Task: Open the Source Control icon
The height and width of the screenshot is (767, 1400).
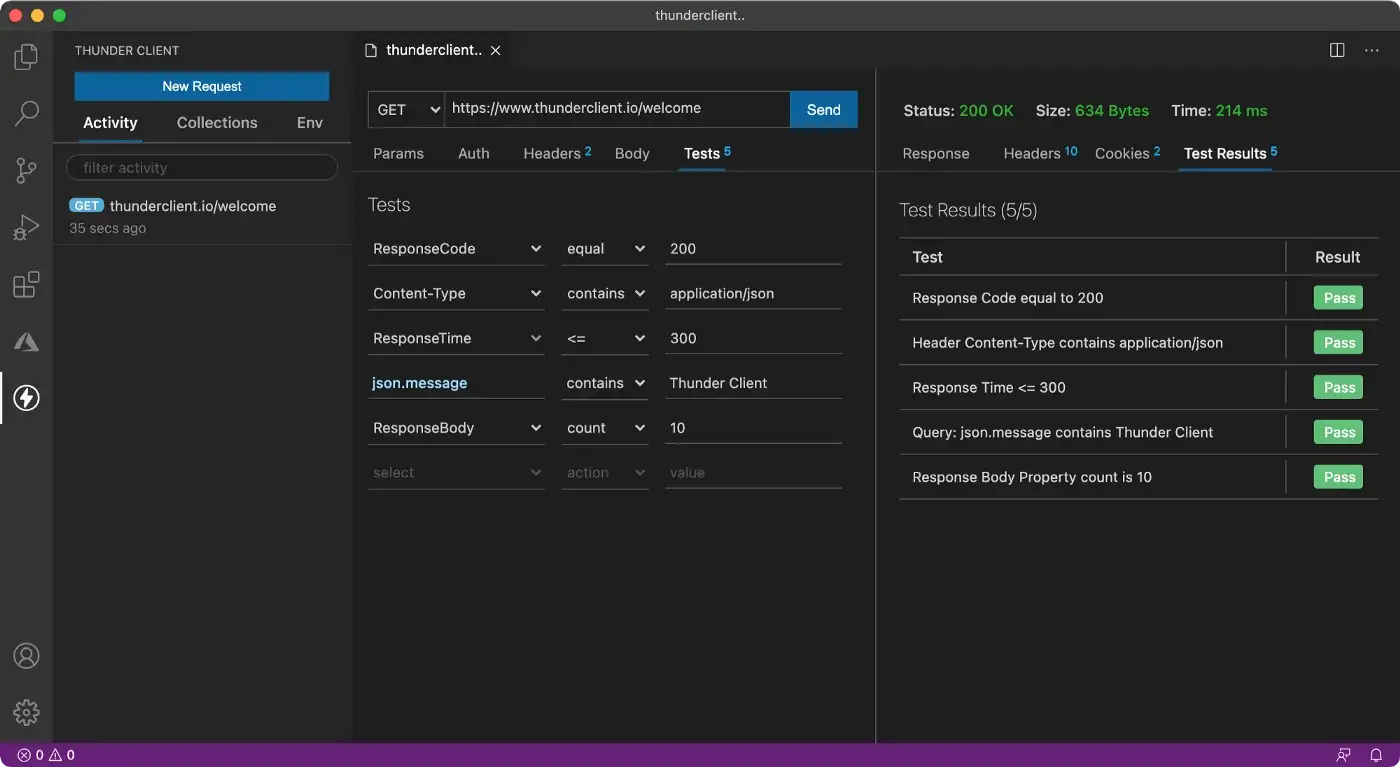Action: pos(26,170)
